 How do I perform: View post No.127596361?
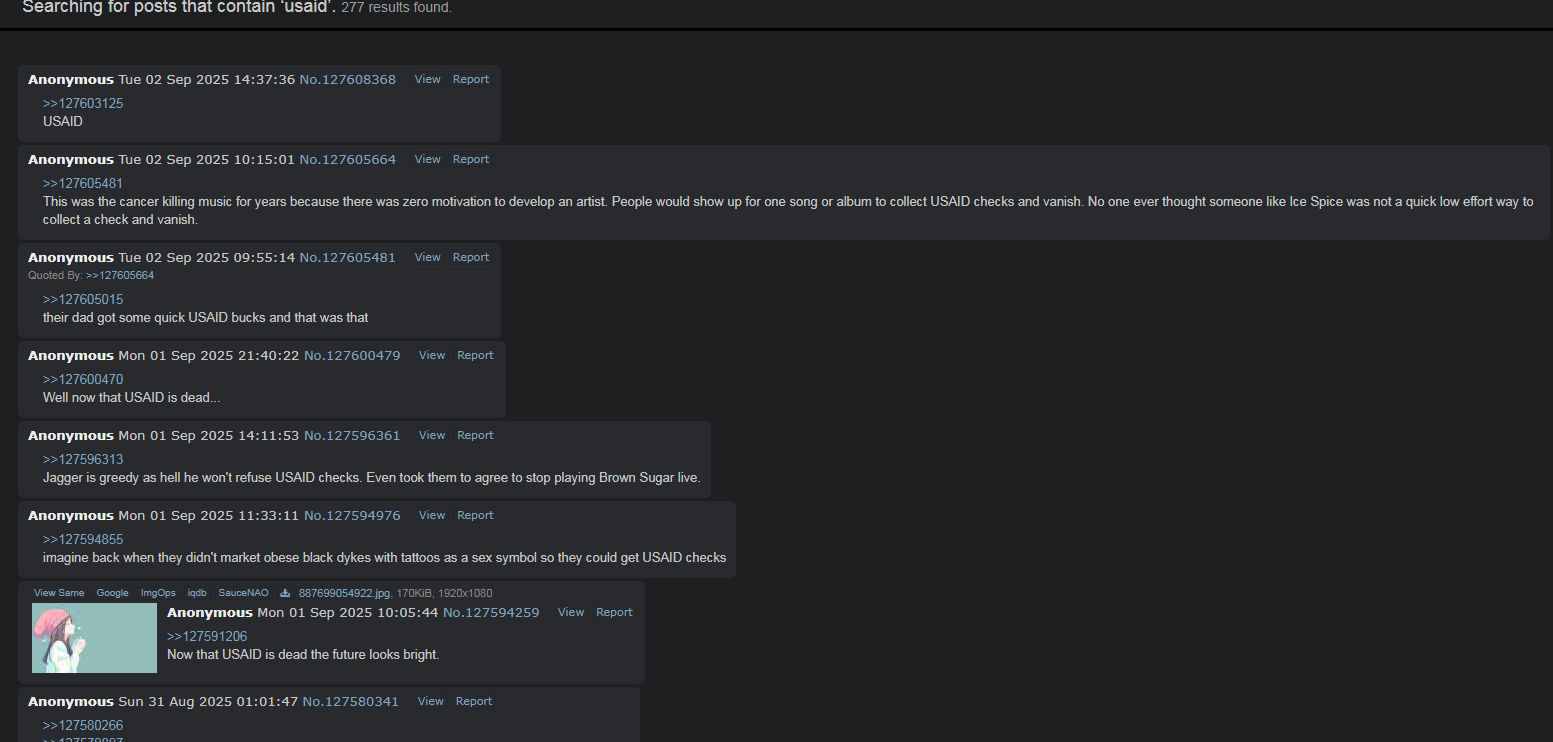tap(432, 435)
